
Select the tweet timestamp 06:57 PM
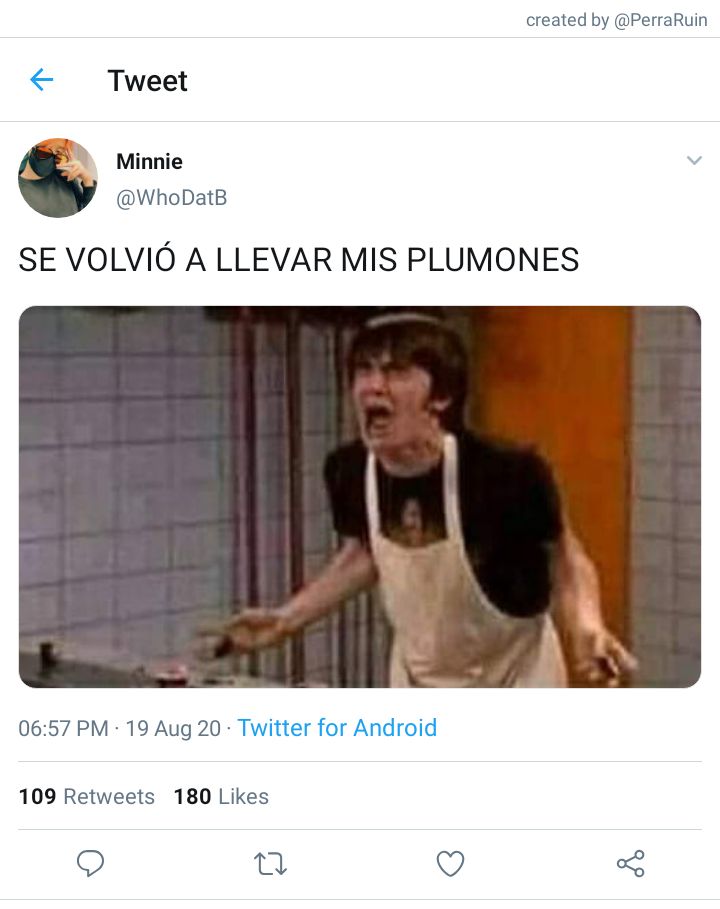click(x=63, y=728)
